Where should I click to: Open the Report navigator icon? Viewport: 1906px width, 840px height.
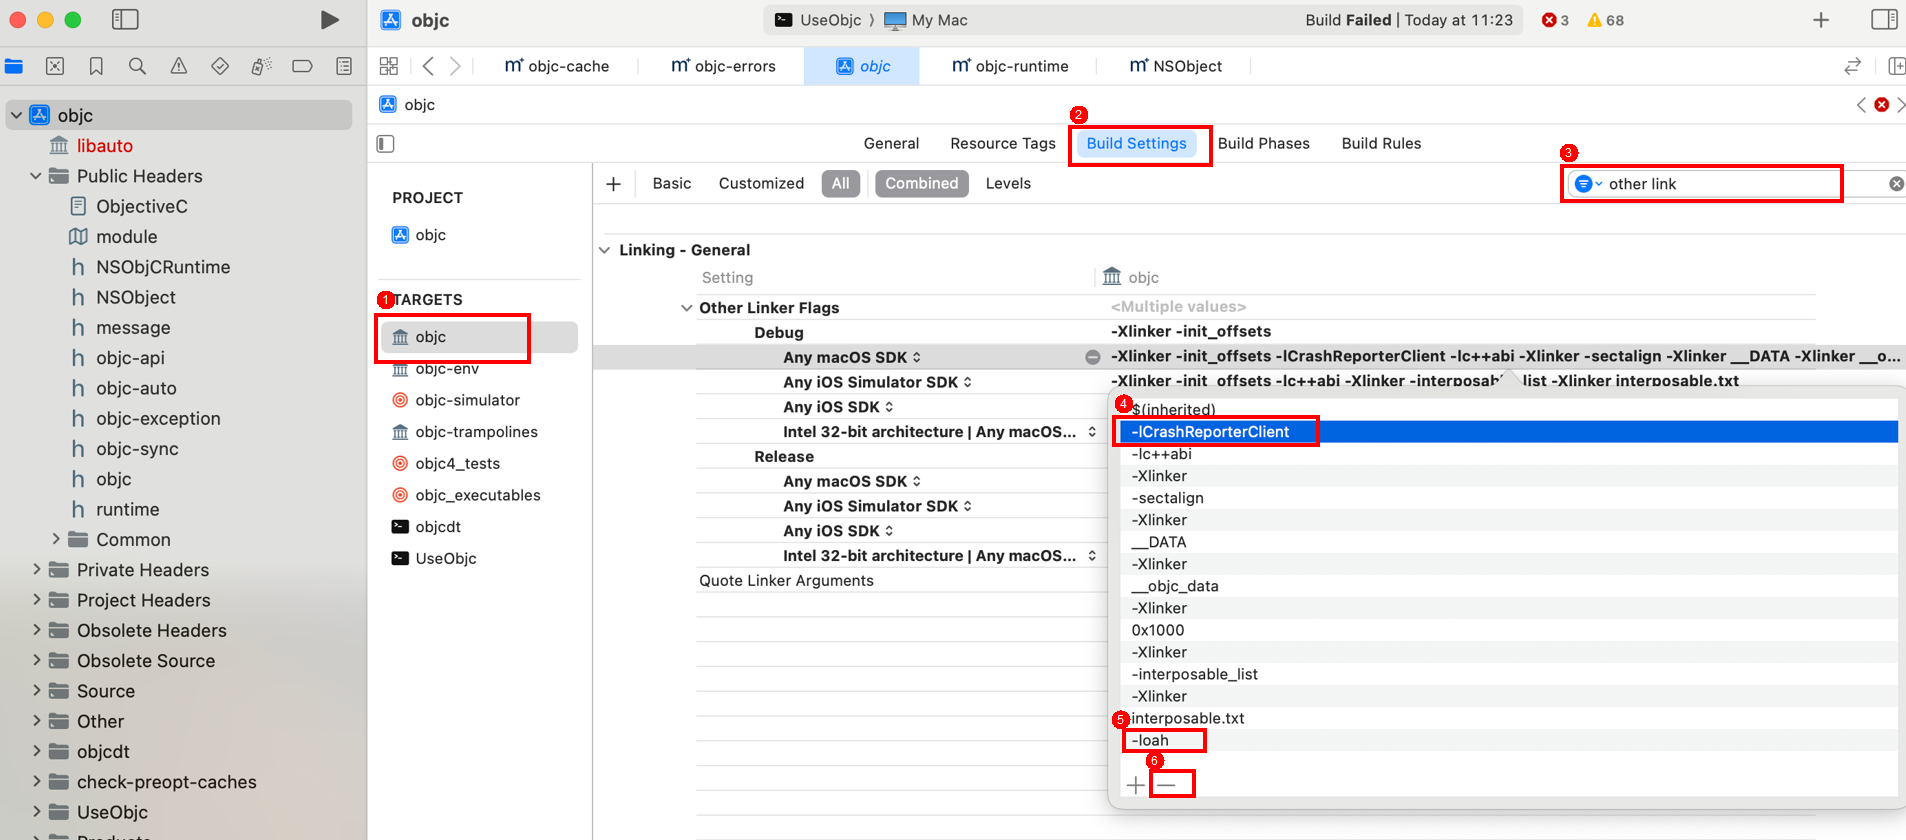tap(344, 66)
